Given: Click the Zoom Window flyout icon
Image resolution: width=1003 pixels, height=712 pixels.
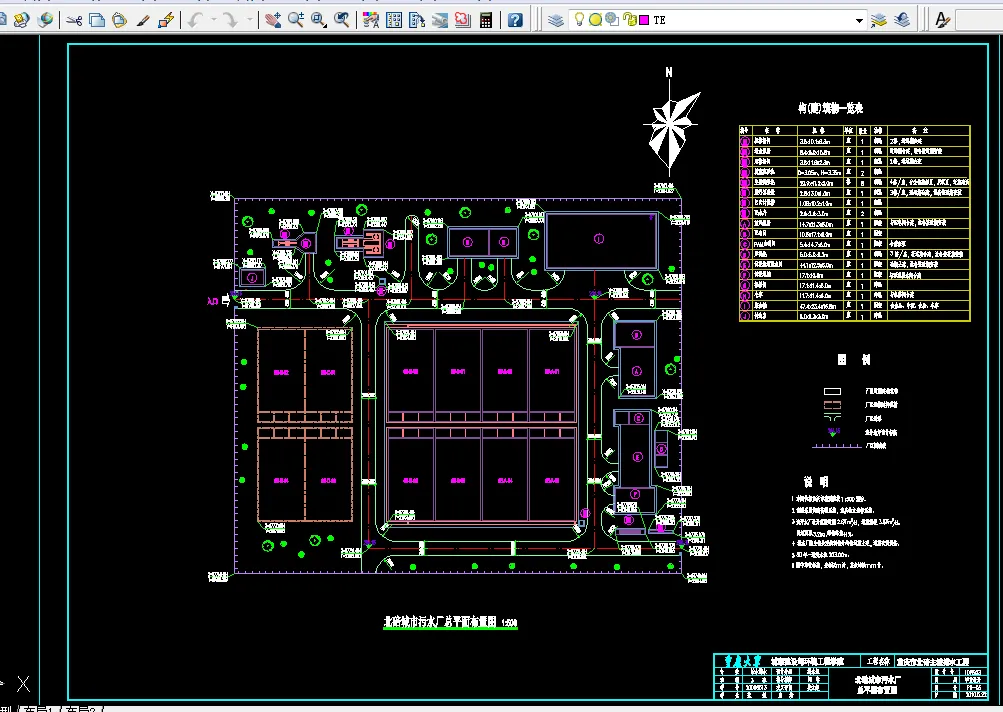Looking at the screenshot, I should [319, 20].
